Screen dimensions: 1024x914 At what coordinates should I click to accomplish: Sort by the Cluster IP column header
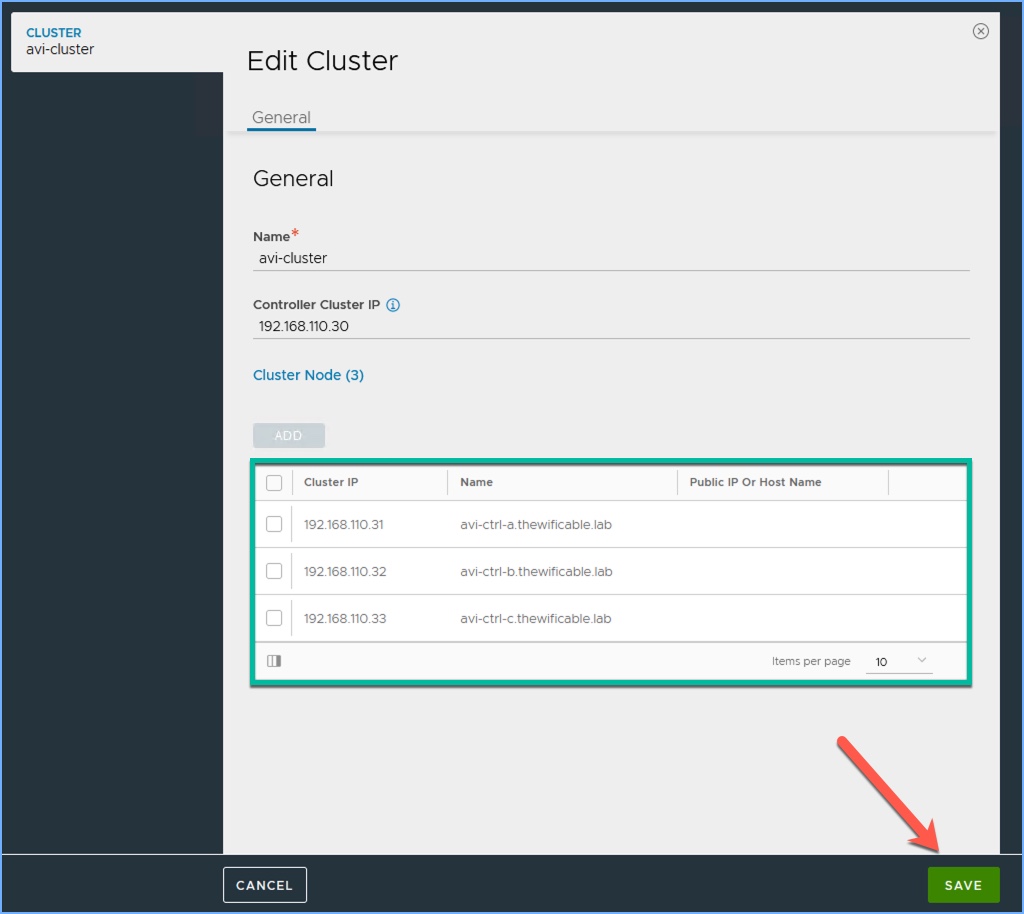[x=331, y=482]
